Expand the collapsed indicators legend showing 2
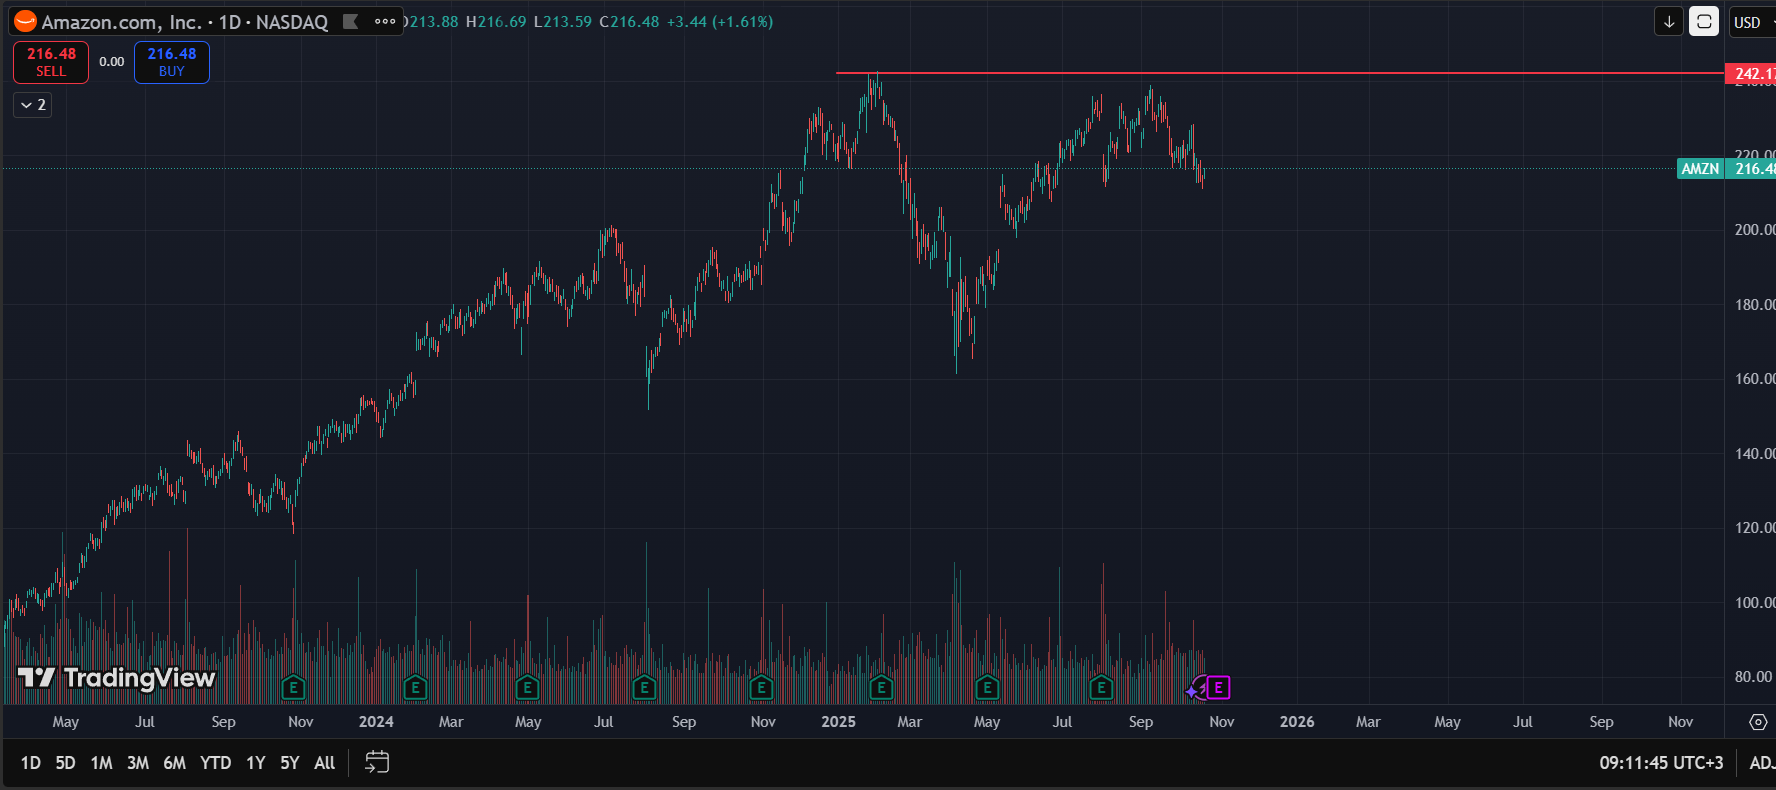The height and width of the screenshot is (790, 1776). [33, 105]
